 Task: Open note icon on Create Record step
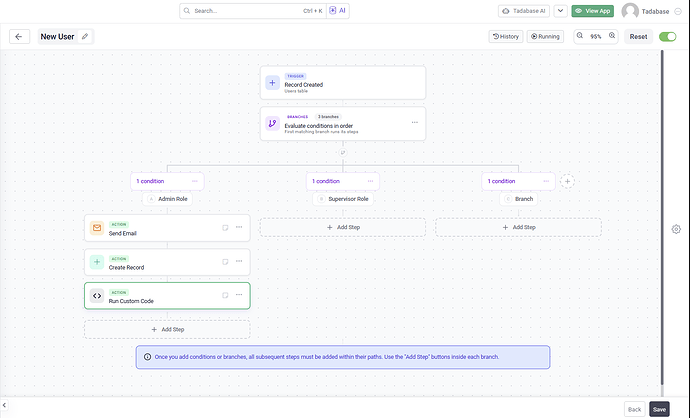tap(225, 262)
